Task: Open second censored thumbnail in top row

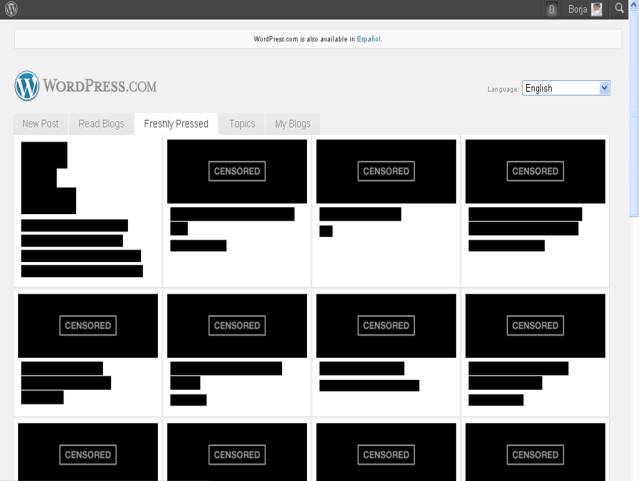Action: click(237, 171)
